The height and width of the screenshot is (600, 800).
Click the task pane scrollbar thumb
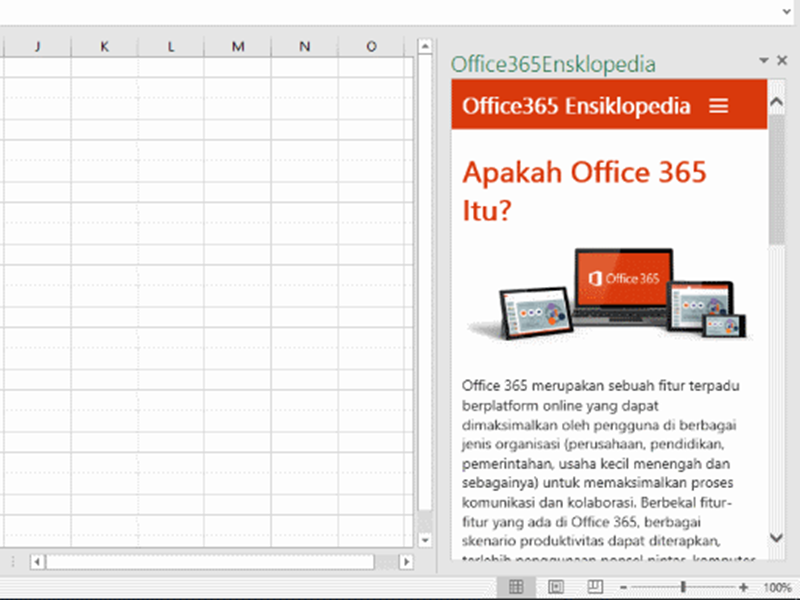[776, 180]
